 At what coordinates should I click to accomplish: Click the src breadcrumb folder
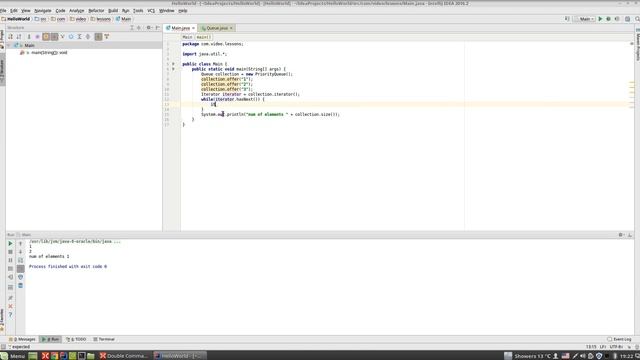tap(40, 19)
